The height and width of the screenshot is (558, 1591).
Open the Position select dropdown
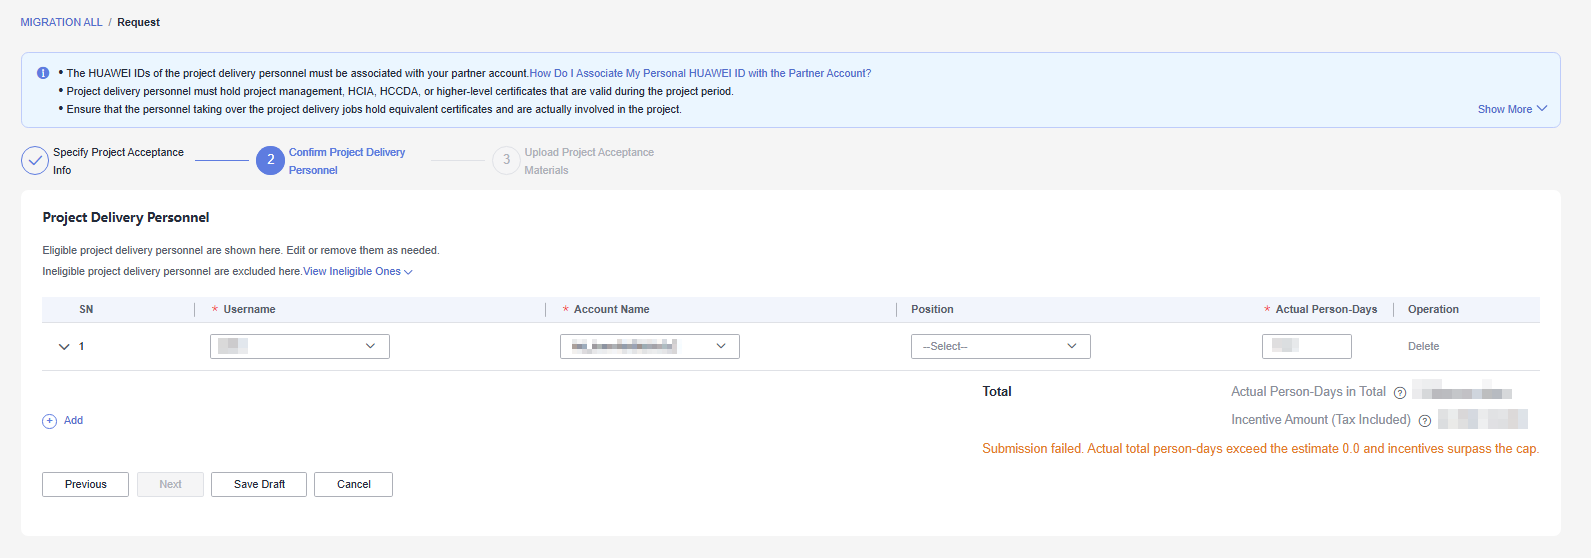1000,346
